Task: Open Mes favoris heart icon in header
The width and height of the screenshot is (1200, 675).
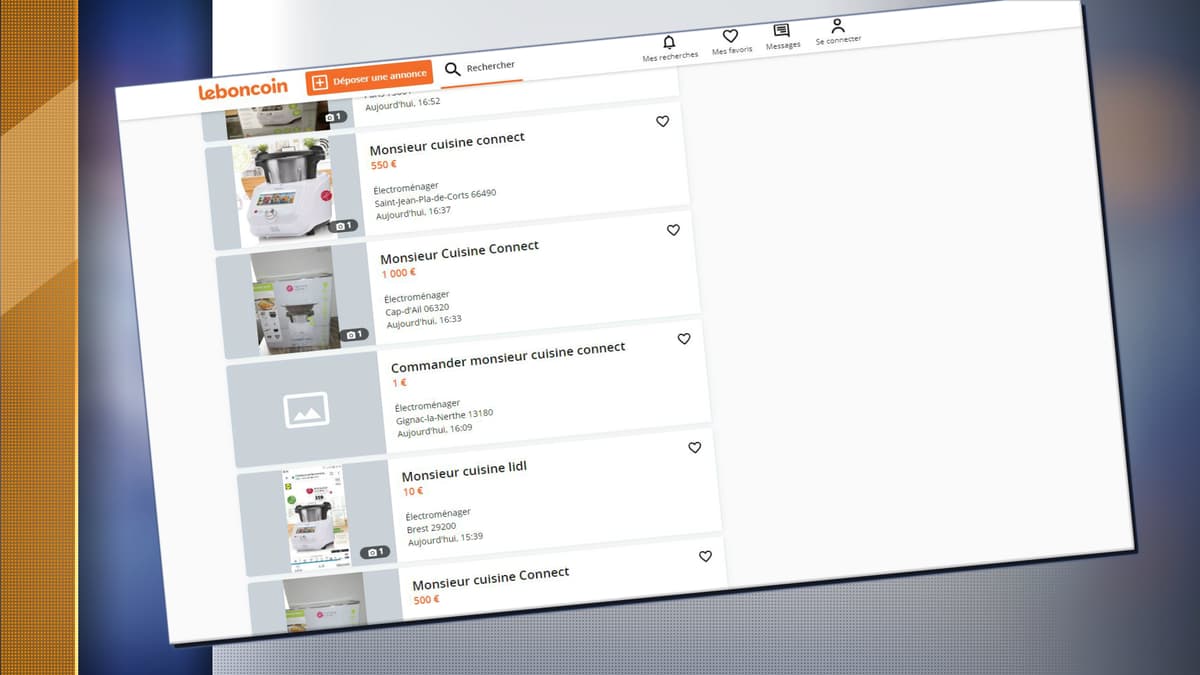Action: click(730, 36)
